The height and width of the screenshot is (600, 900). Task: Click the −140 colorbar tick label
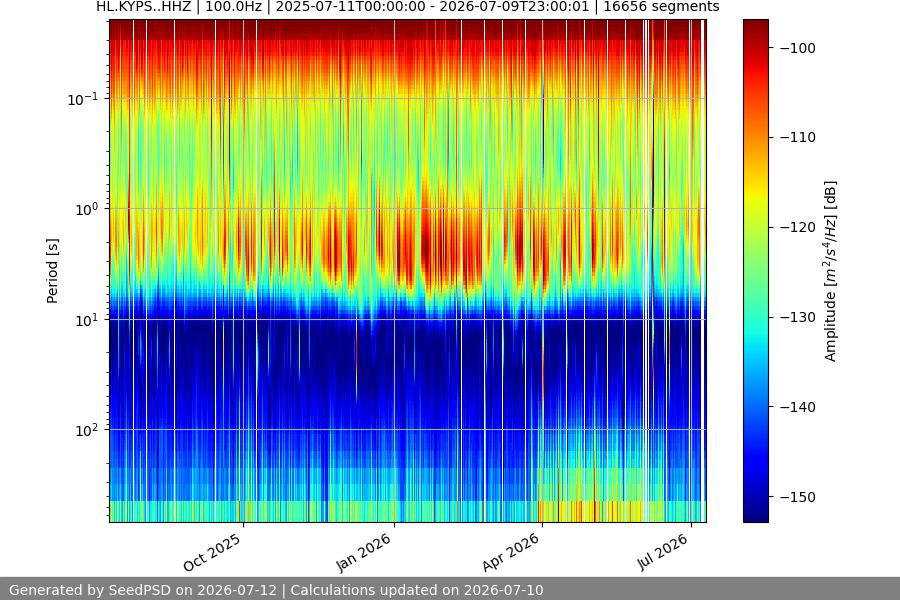[x=798, y=407]
